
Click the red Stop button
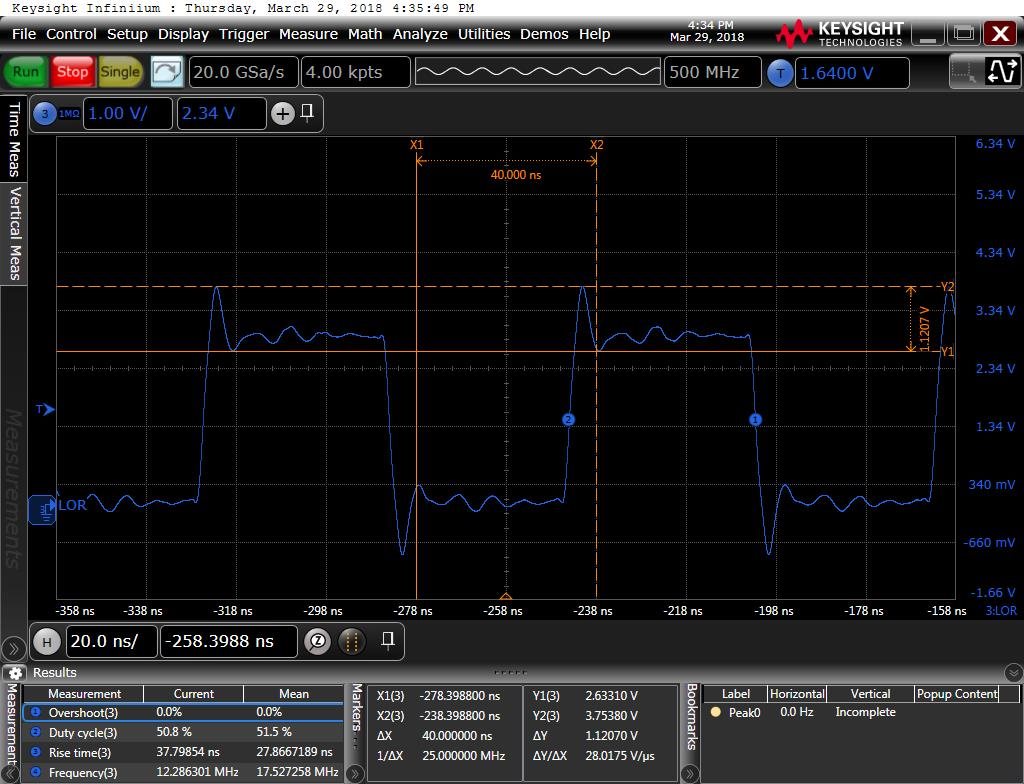coord(72,72)
